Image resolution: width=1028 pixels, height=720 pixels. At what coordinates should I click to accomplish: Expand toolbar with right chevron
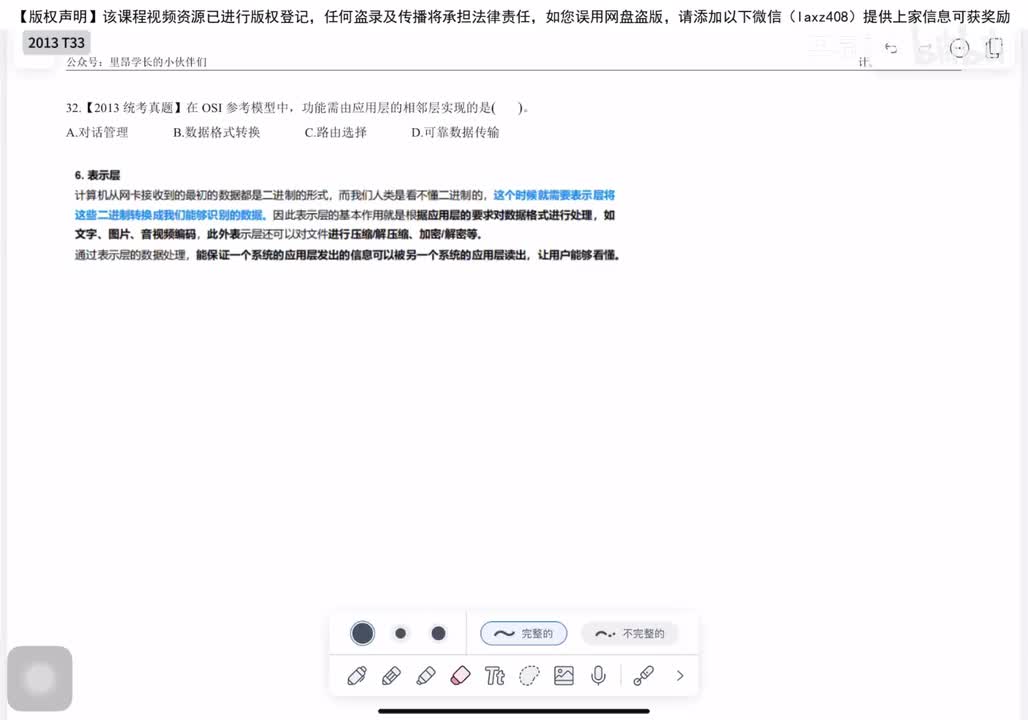[x=680, y=675]
